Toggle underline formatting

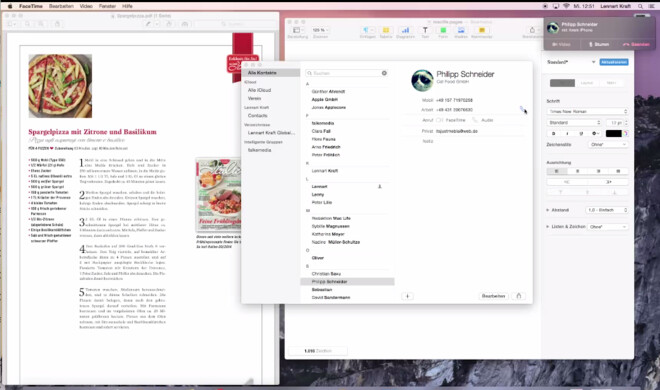point(581,133)
